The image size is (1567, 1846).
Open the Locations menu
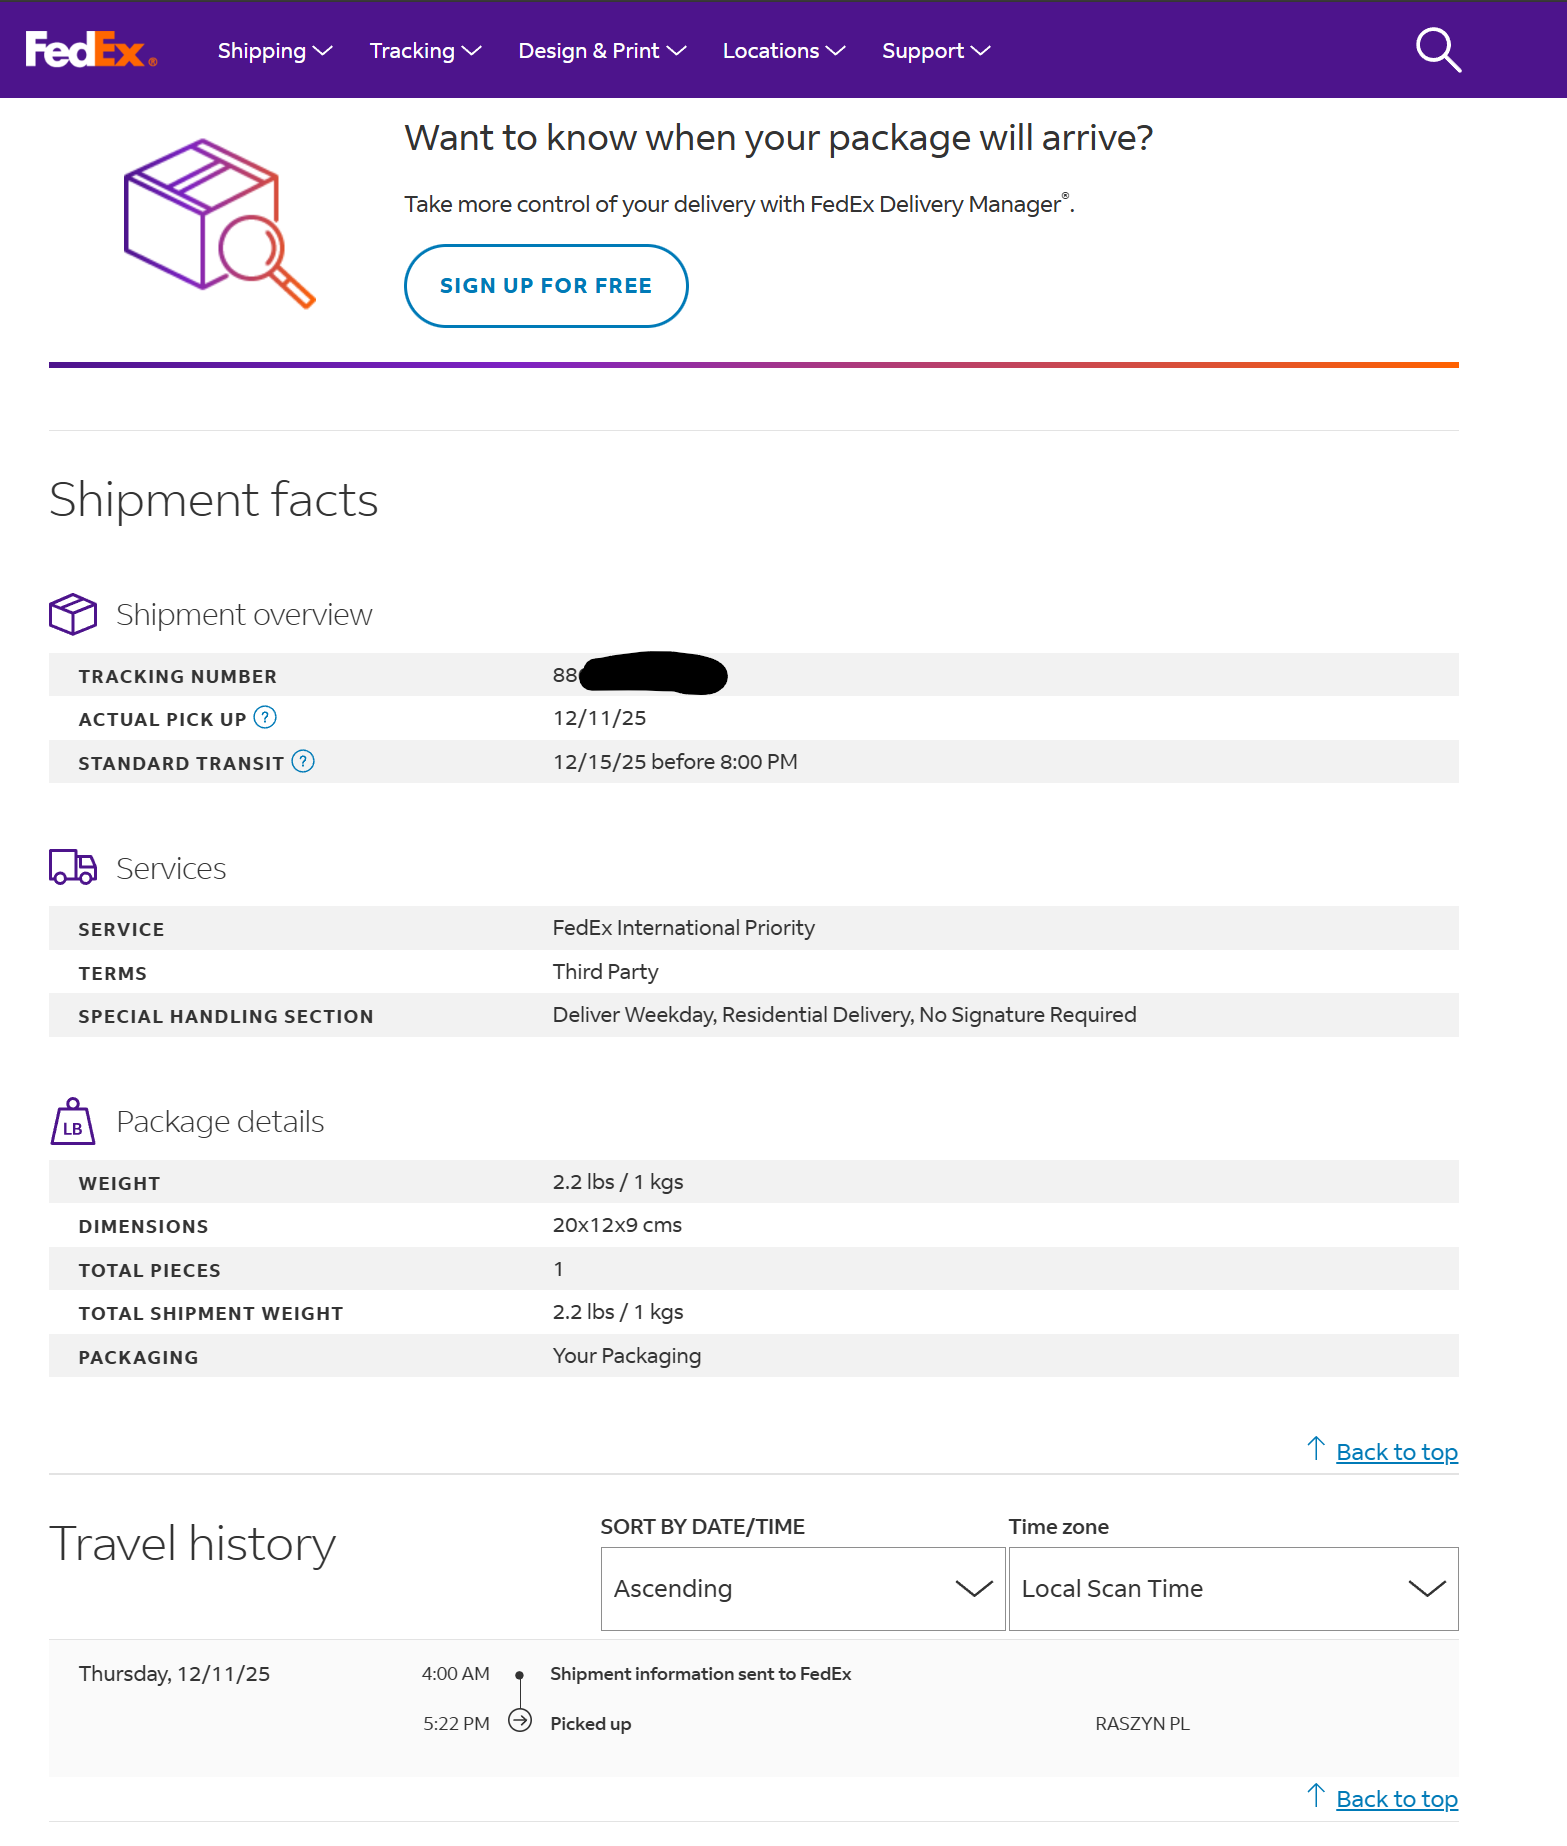[783, 51]
